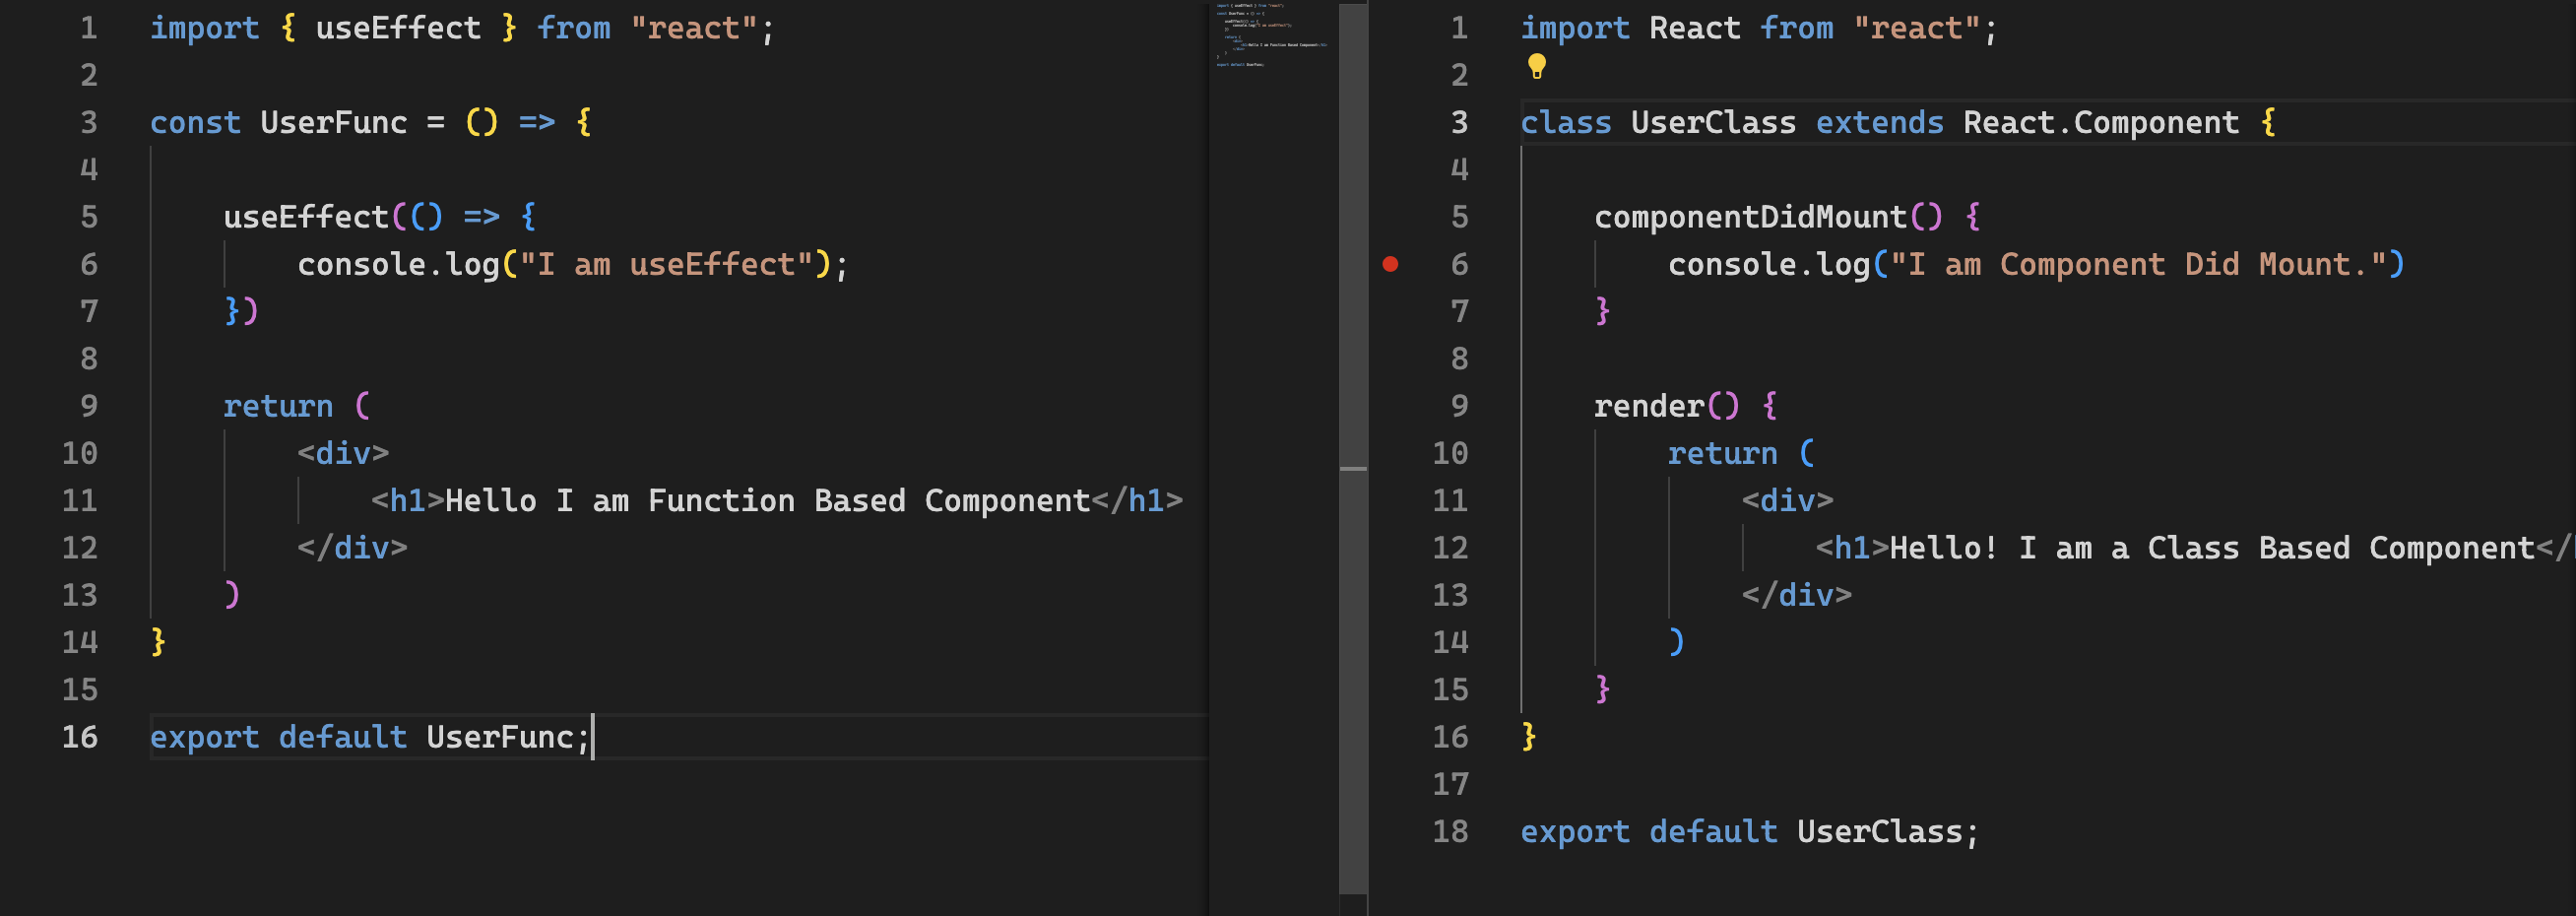Screen dimensions: 2576x916
Task: Click 'Hello! I am a Class Based Component' text
Action: point(2212,548)
